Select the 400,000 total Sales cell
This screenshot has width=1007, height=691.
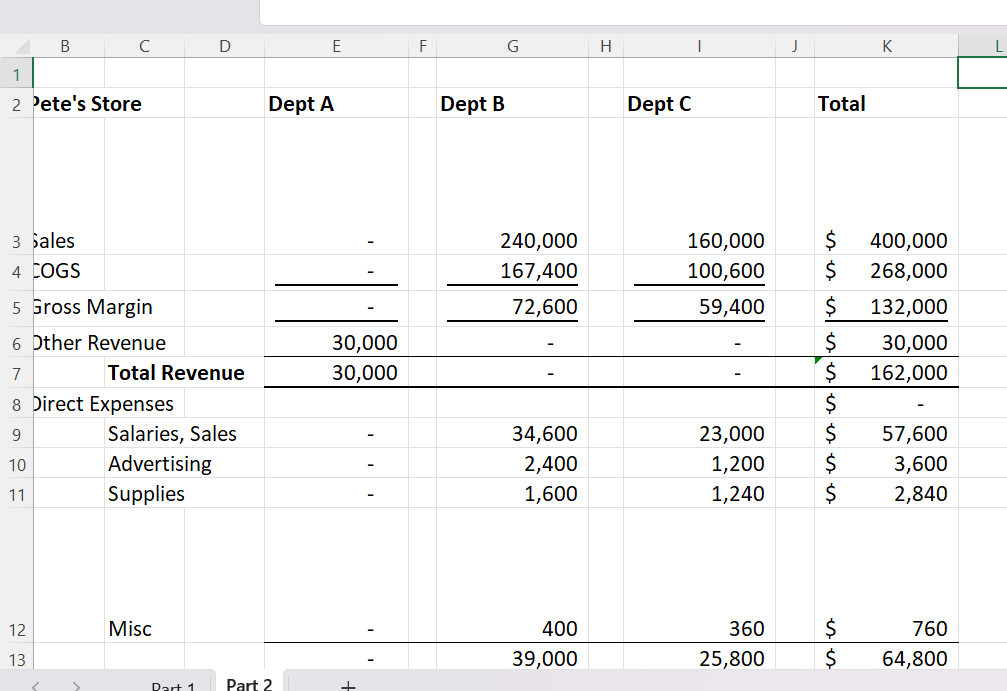coord(886,241)
